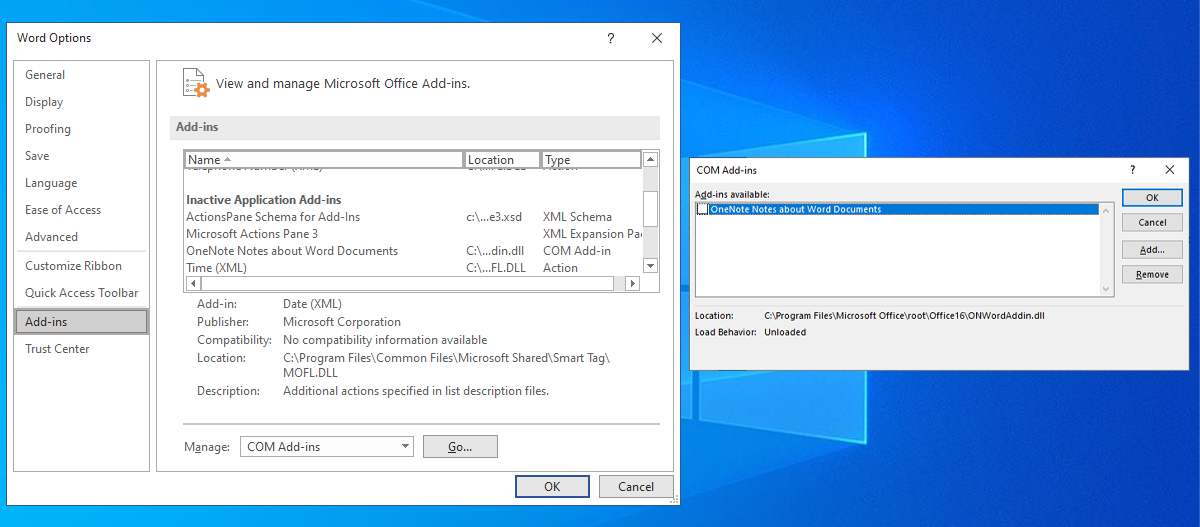The image size is (1200, 527).
Task: Click right arrow of horizontal scrollbar
Action: point(632,284)
